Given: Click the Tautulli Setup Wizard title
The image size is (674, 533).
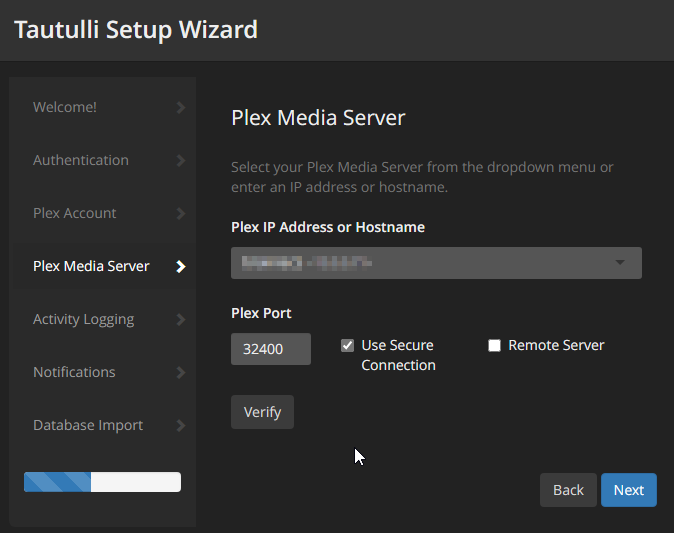Looking at the screenshot, I should (136, 30).
